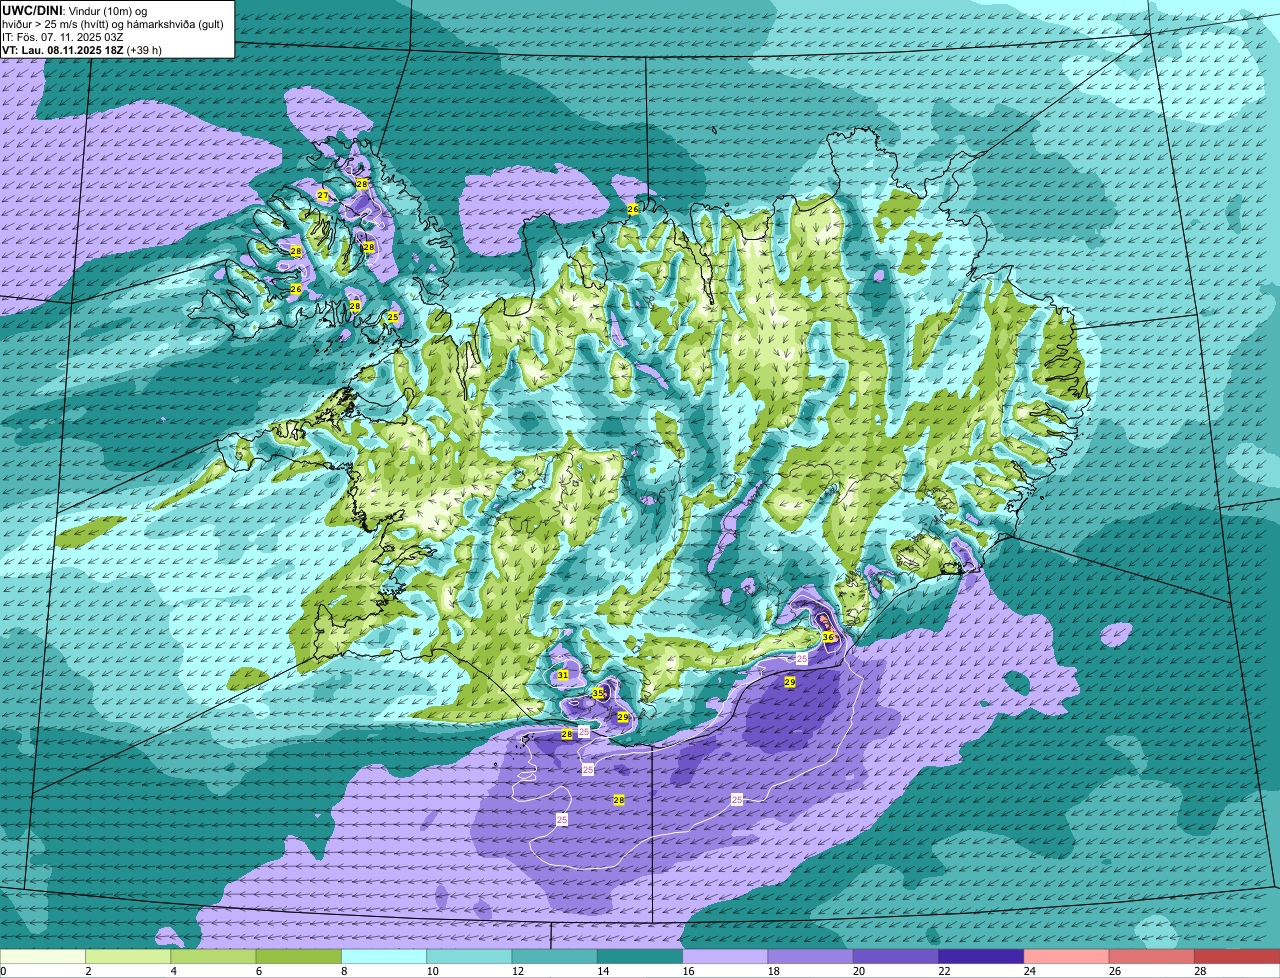Screen dimensions: 1280x978
Task: Click the legend scale number 18
Action: click(772, 971)
